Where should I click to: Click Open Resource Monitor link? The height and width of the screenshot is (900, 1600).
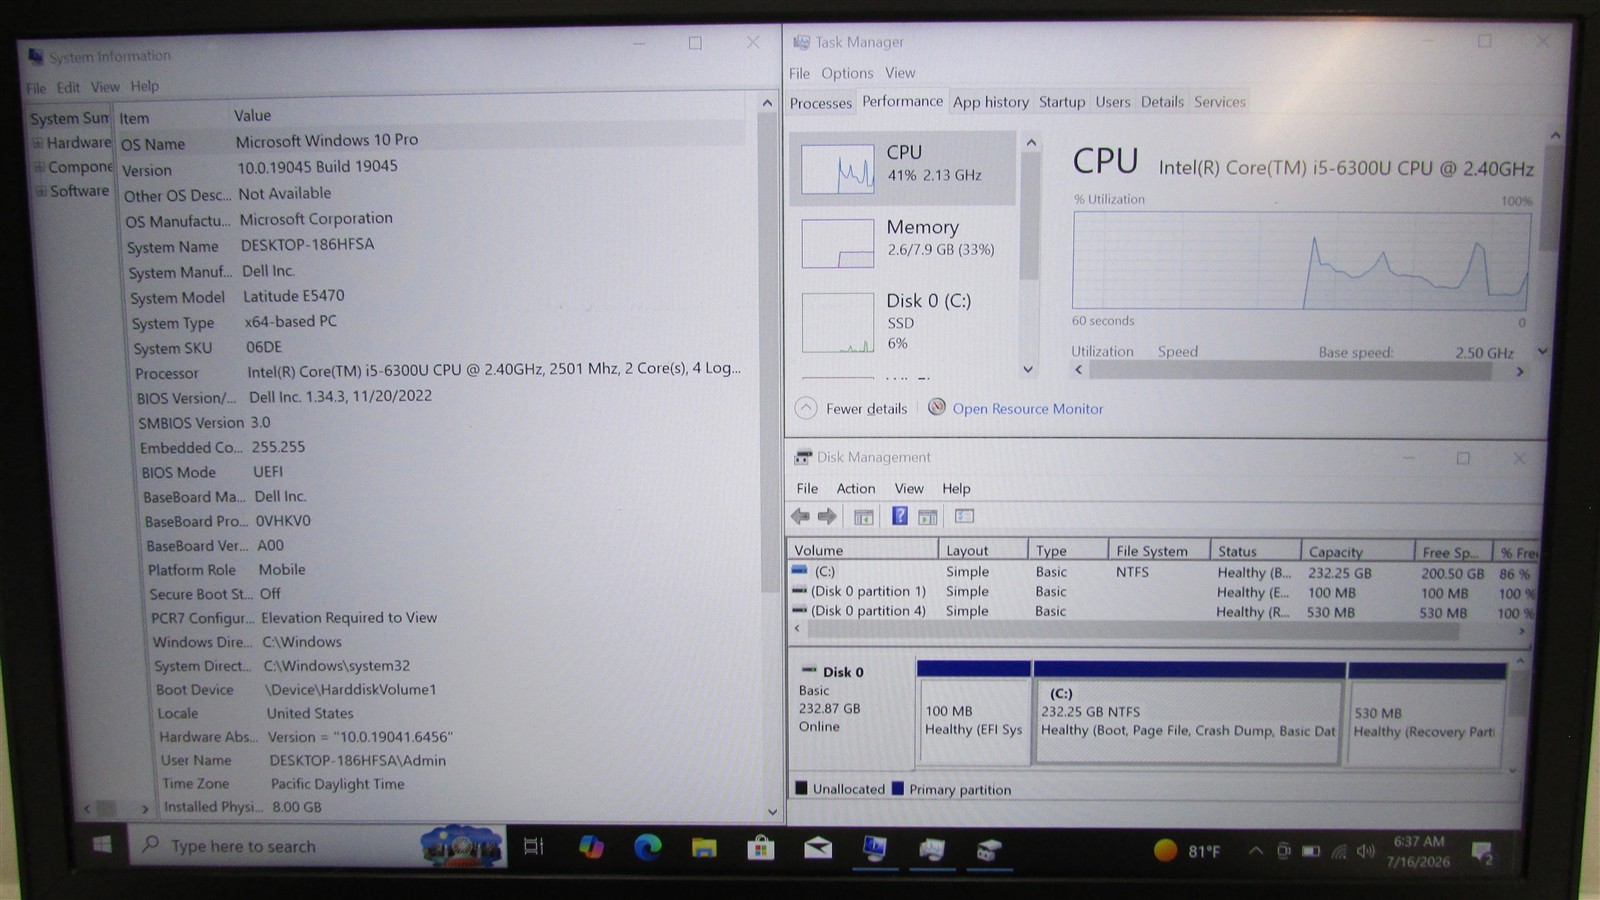coord(1028,408)
